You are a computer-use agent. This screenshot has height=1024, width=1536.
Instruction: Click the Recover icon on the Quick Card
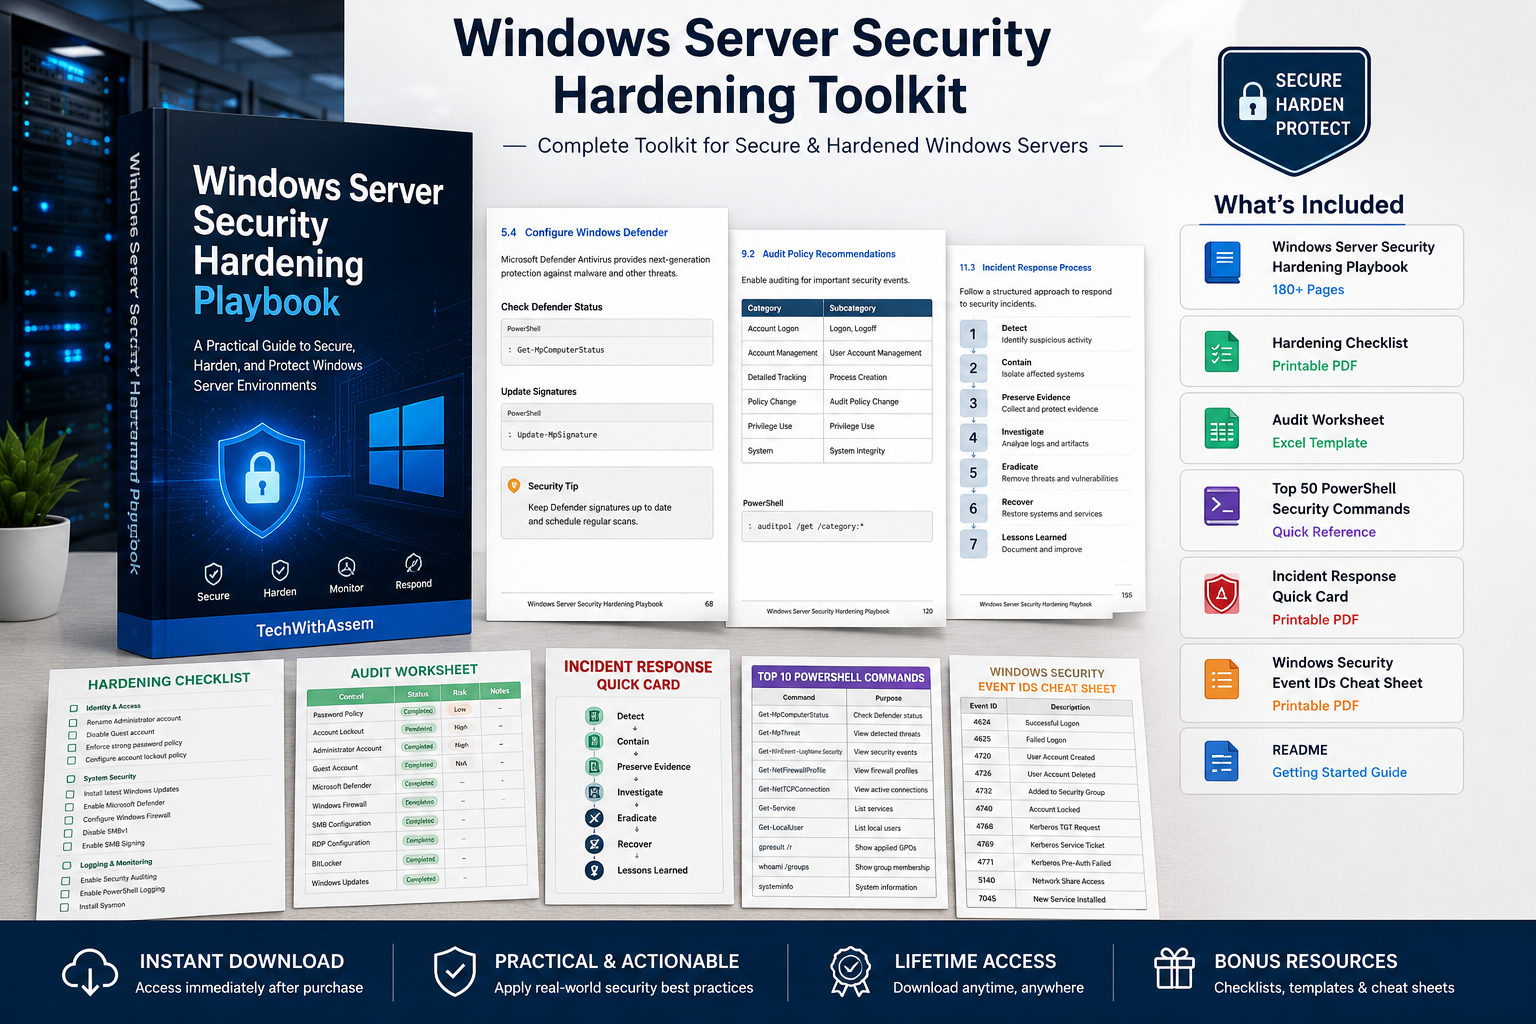595,844
